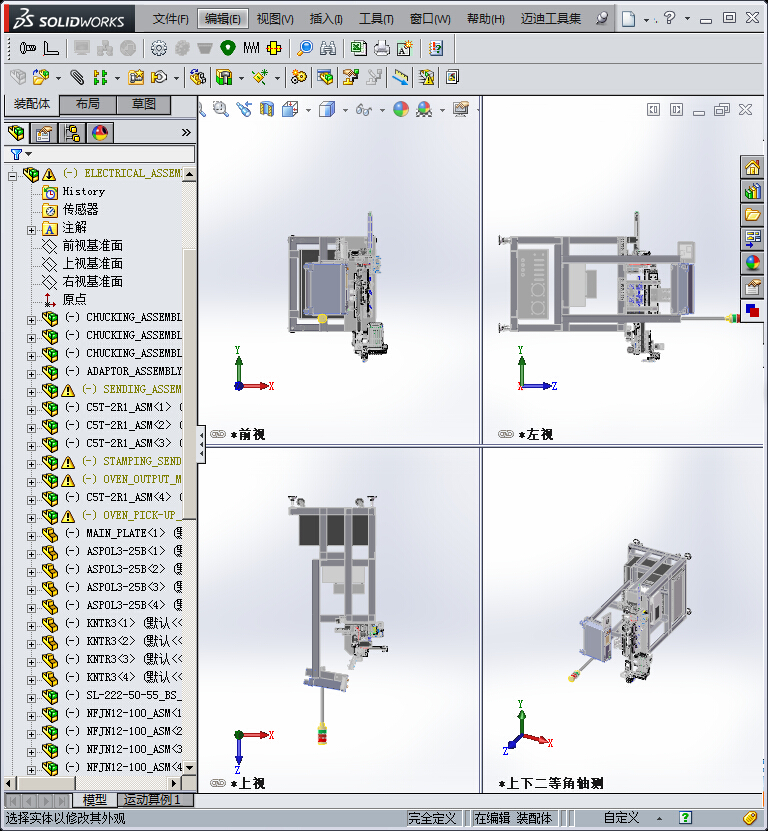Switch to PropertyManager panel tab
Viewport: 768px width, 831px height.
43,133
